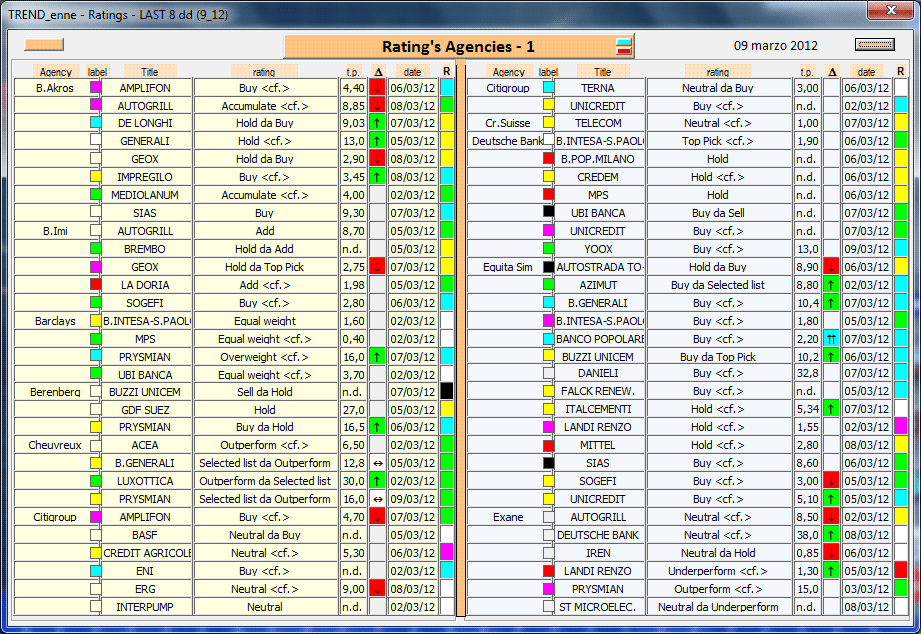Click the red label swatch beside LA DORIA
Screen dimensions: 921x634
[x=96, y=284]
